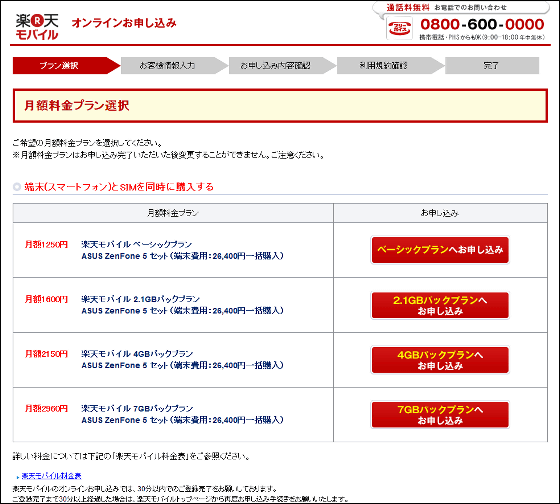Select the 利用規約確認 step
Screen dimensions: 560x504
click(x=390, y=66)
